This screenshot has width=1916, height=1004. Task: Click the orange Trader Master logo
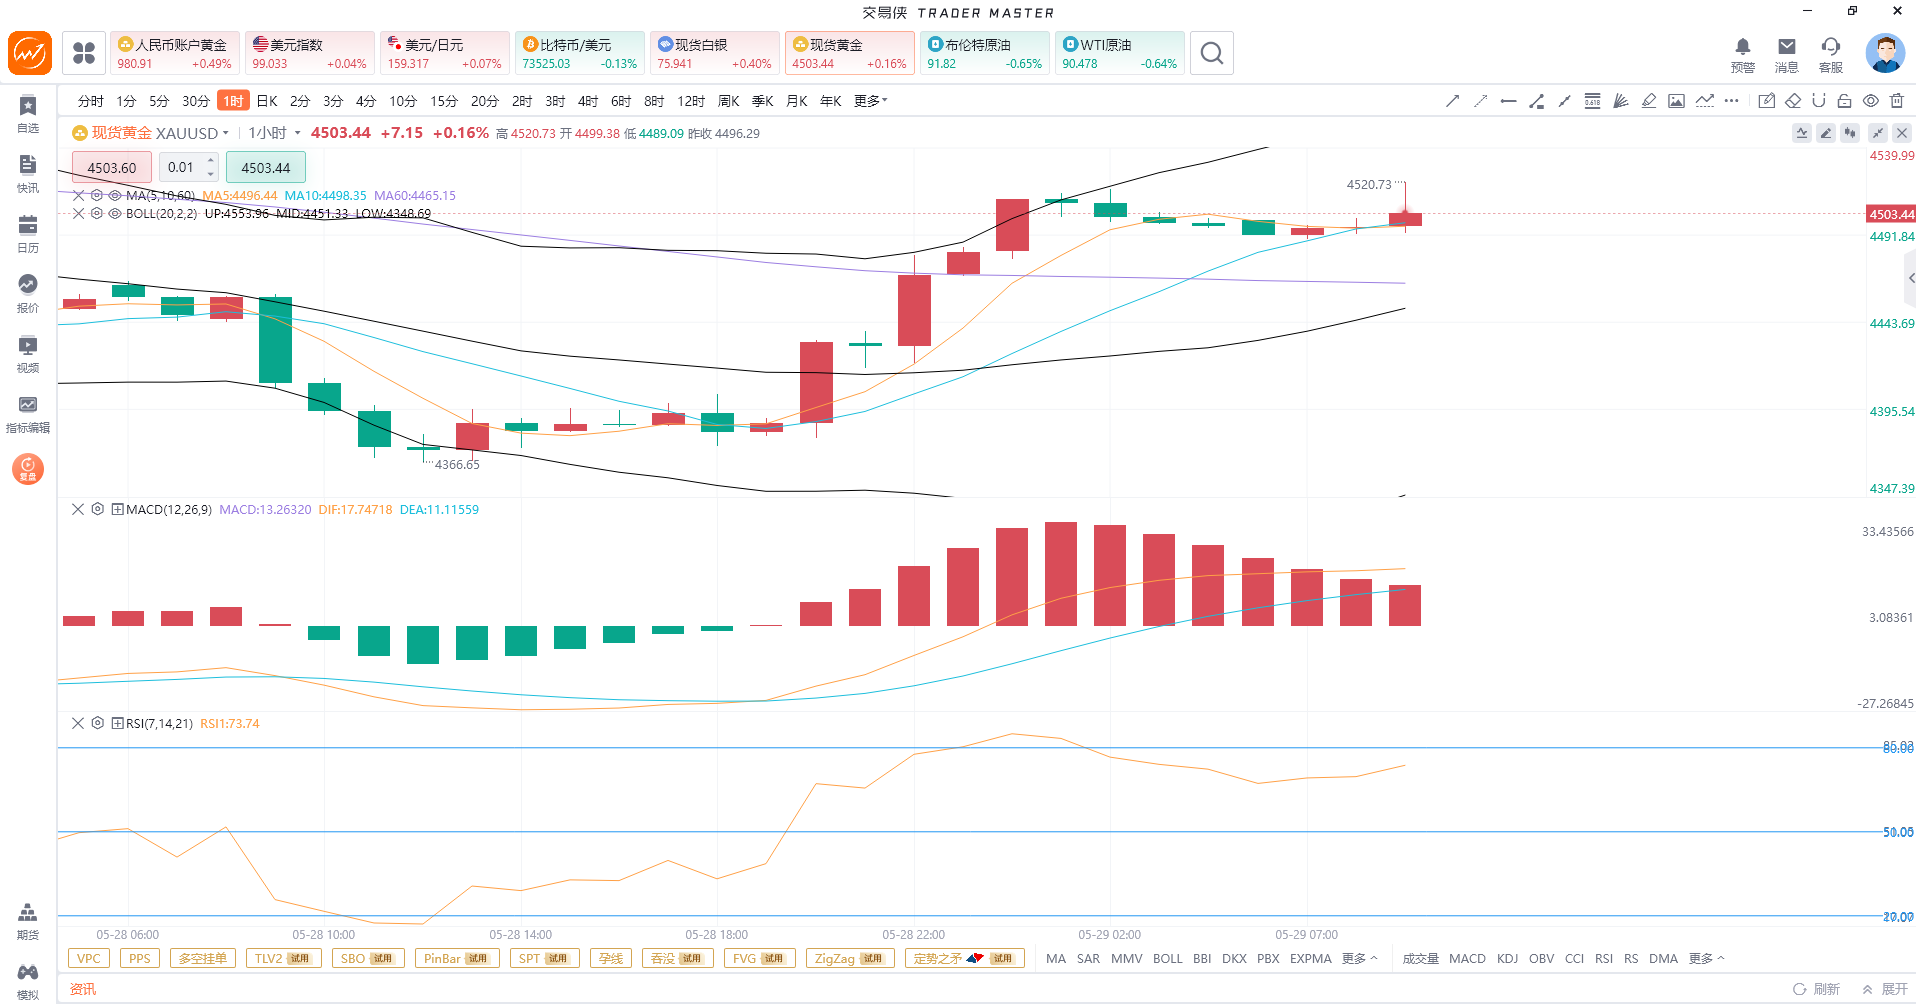pos(30,53)
